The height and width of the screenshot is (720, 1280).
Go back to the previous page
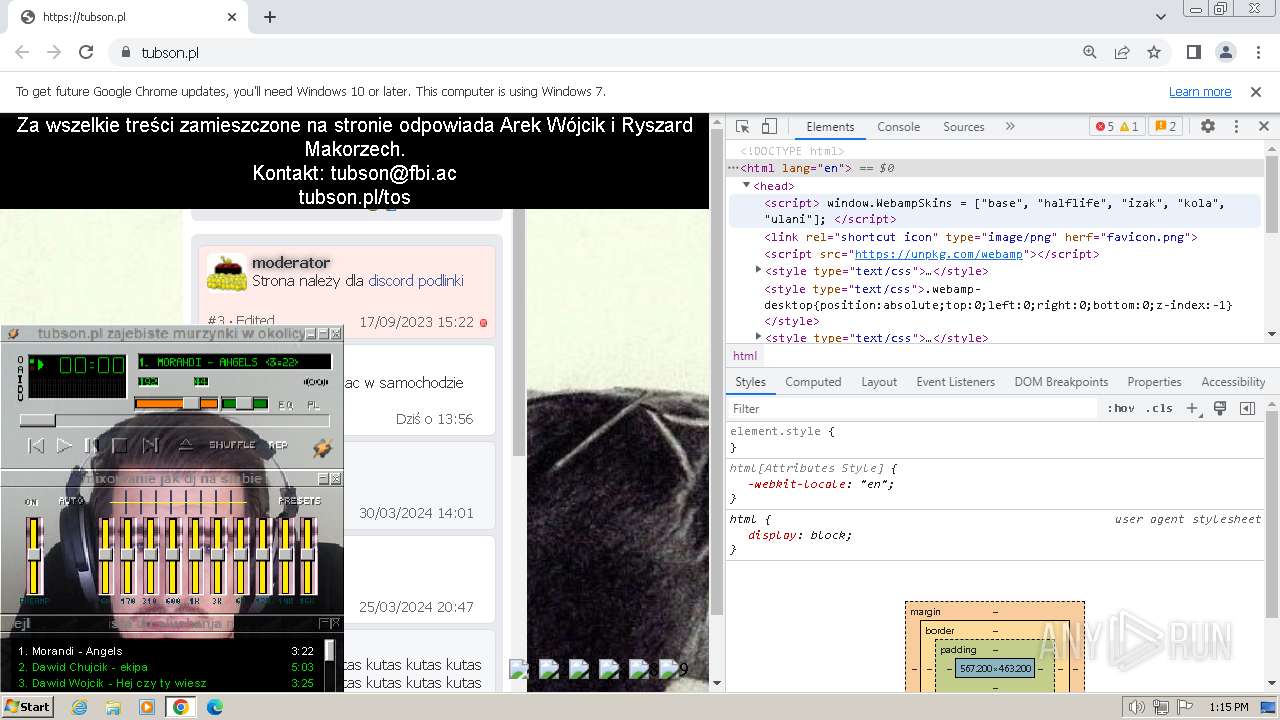click(22, 52)
